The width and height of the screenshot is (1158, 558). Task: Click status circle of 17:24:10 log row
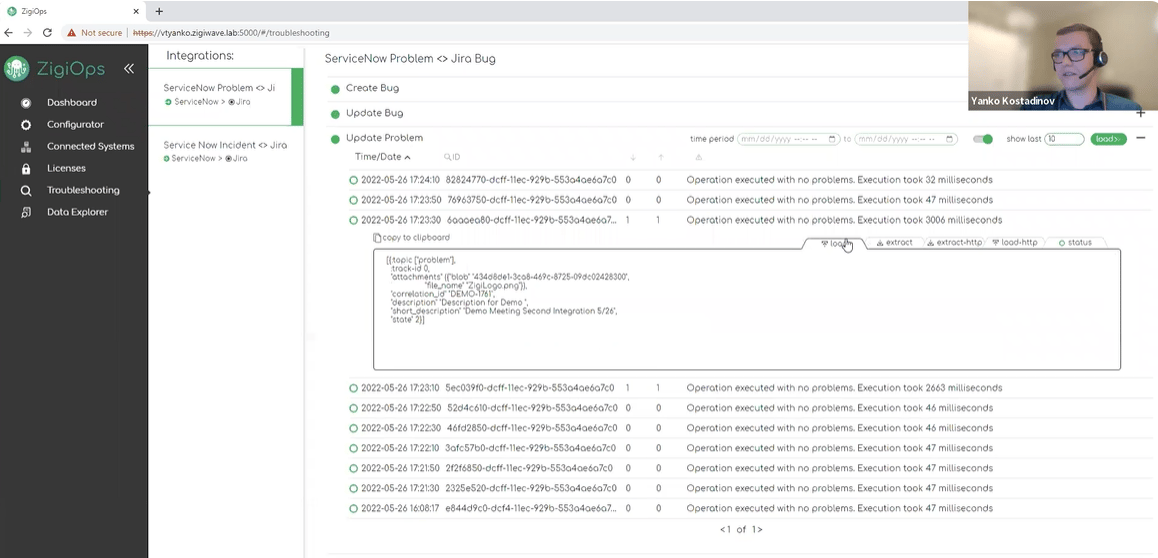(353, 180)
